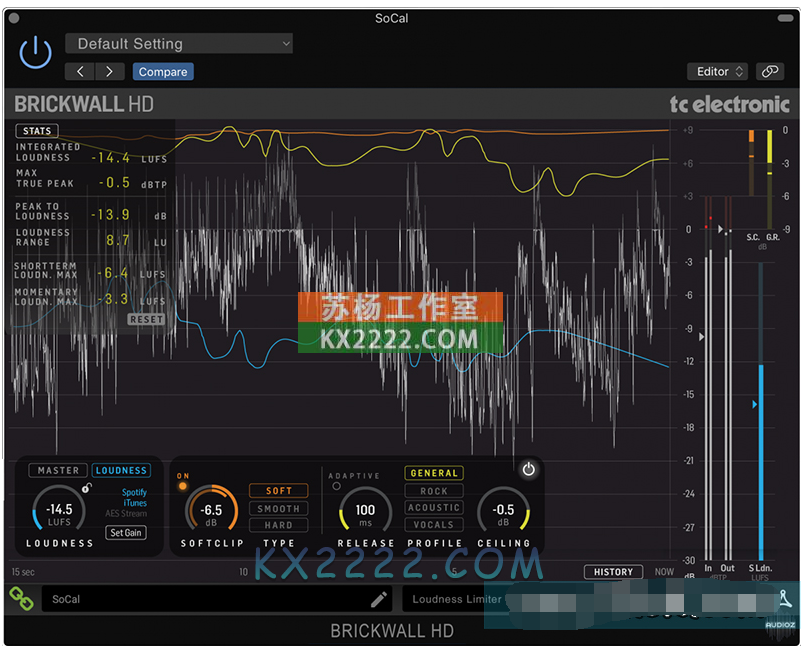Click the SoCal name field
This screenshot has width=801, height=646.
coord(216,599)
